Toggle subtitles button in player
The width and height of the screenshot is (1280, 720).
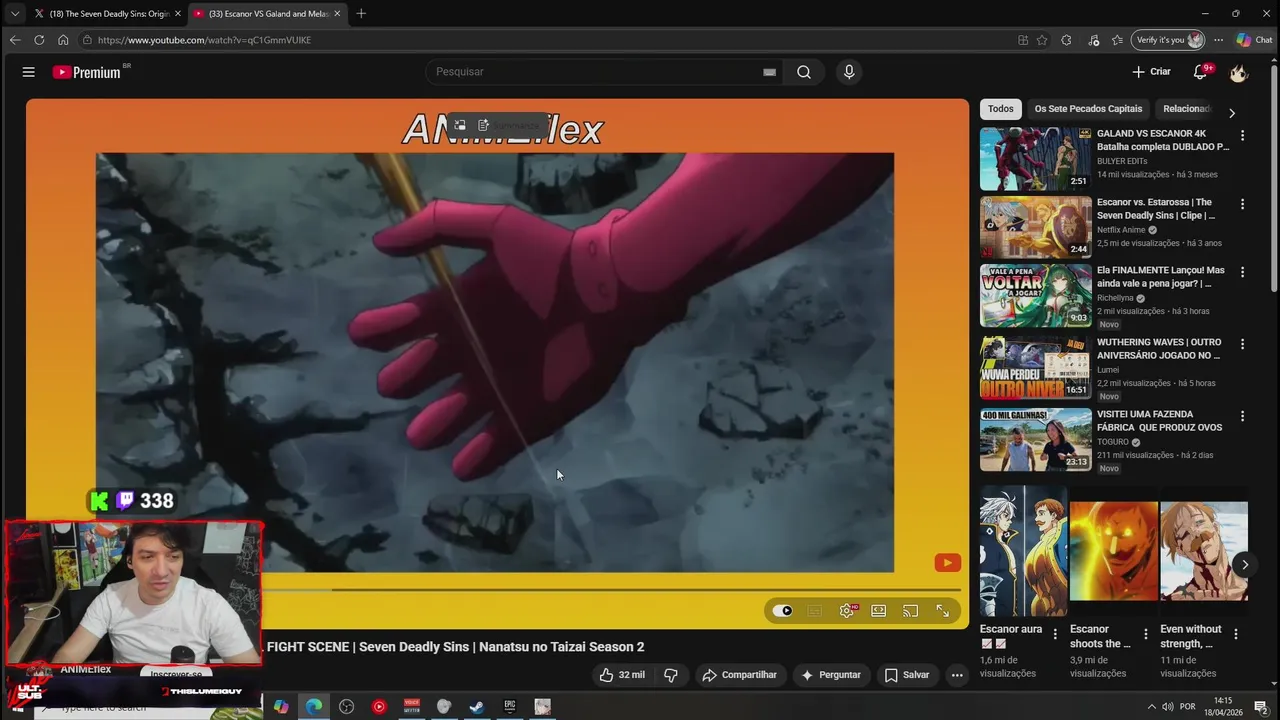pos(815,611)
